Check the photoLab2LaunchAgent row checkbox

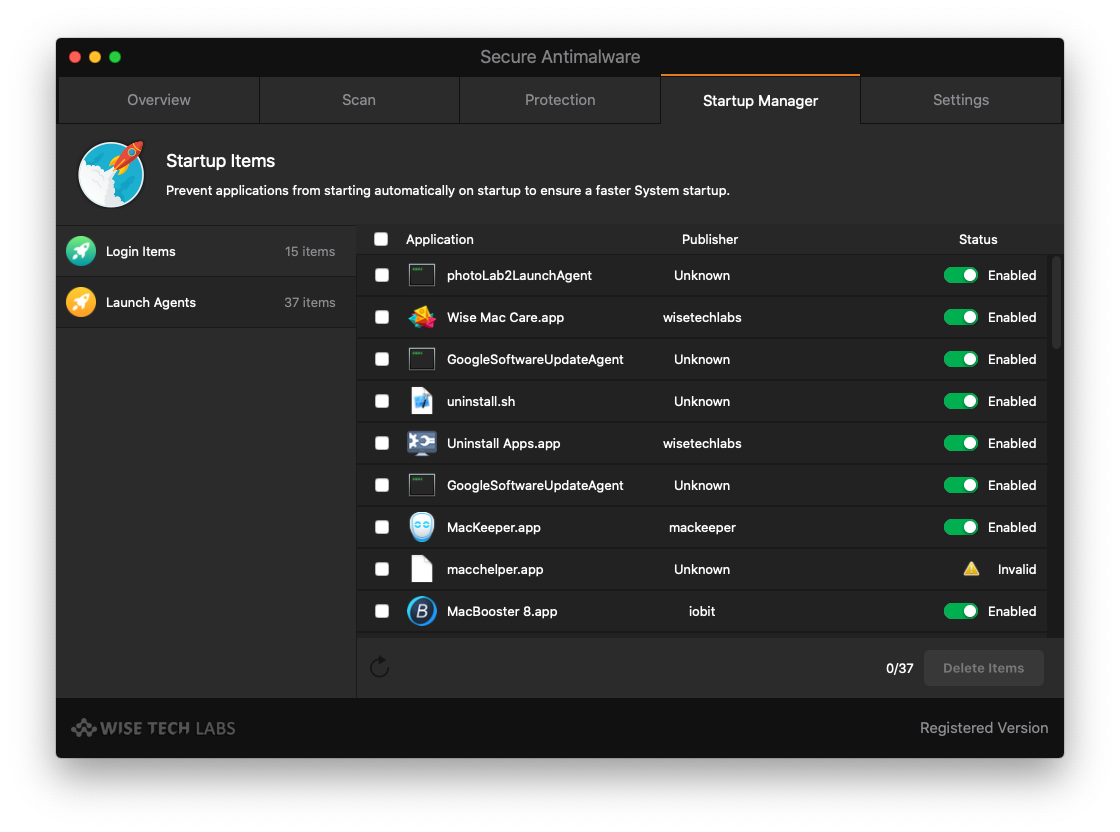(382, 275)
